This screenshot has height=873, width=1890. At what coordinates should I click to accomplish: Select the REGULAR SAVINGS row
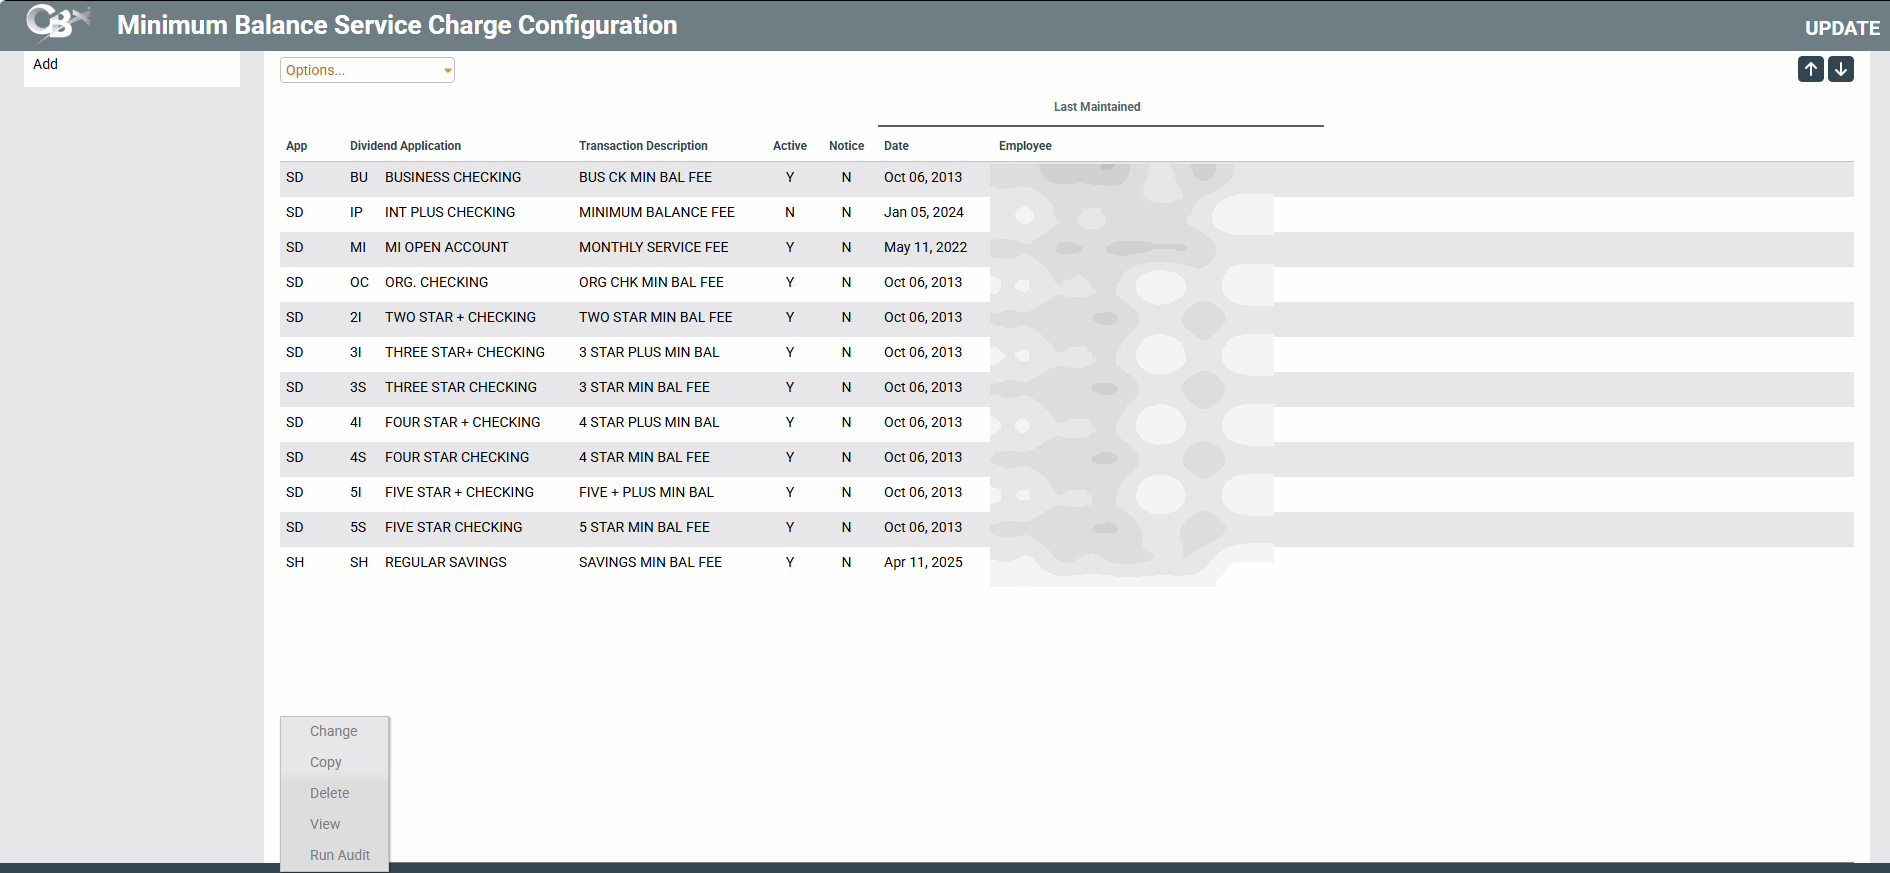pos(445,562)
